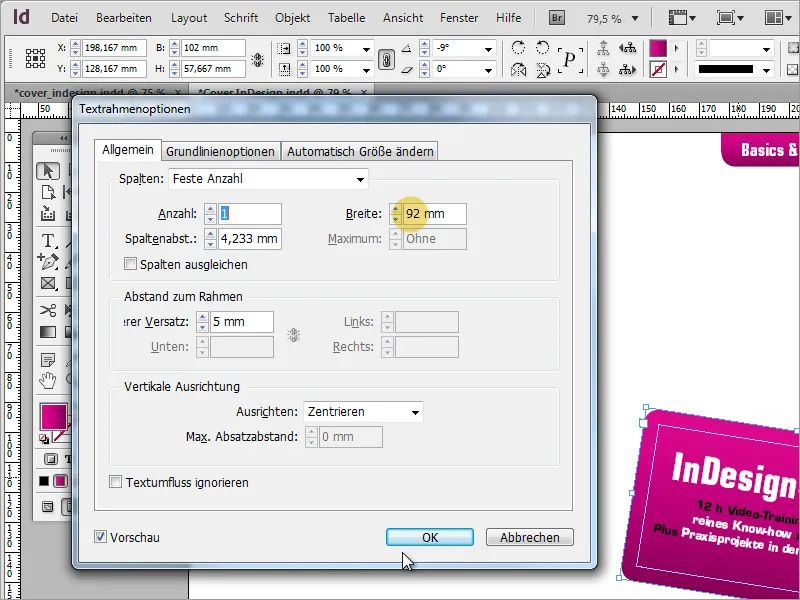Screen dimensions: 800x600
Task: Open the Layout menu
Action: tap(189, 18)
